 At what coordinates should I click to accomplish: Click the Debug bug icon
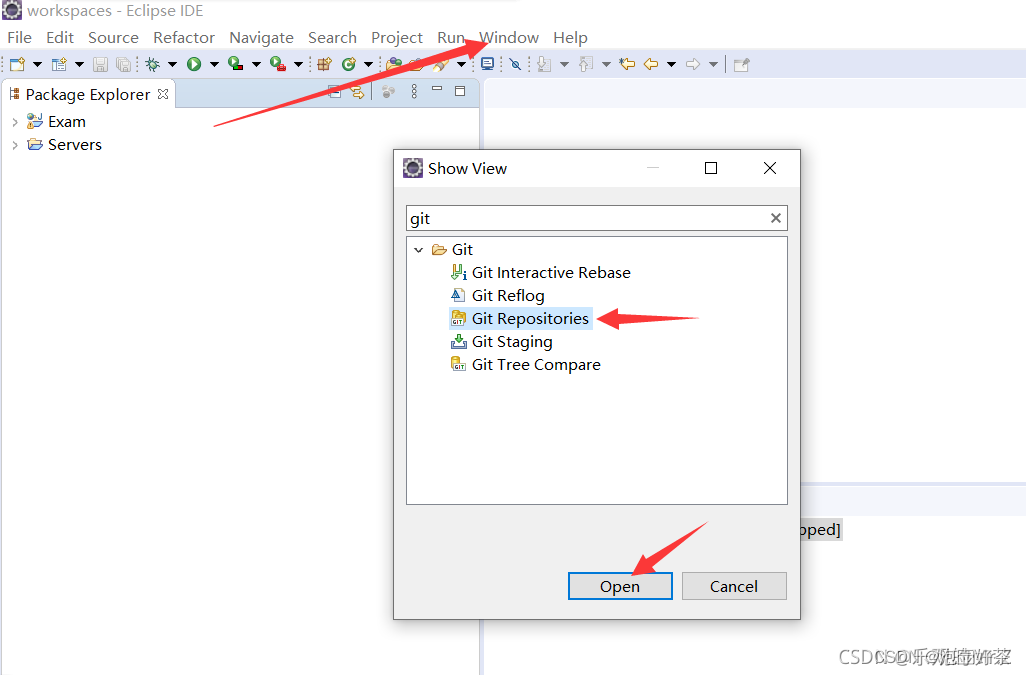[152, 64]
